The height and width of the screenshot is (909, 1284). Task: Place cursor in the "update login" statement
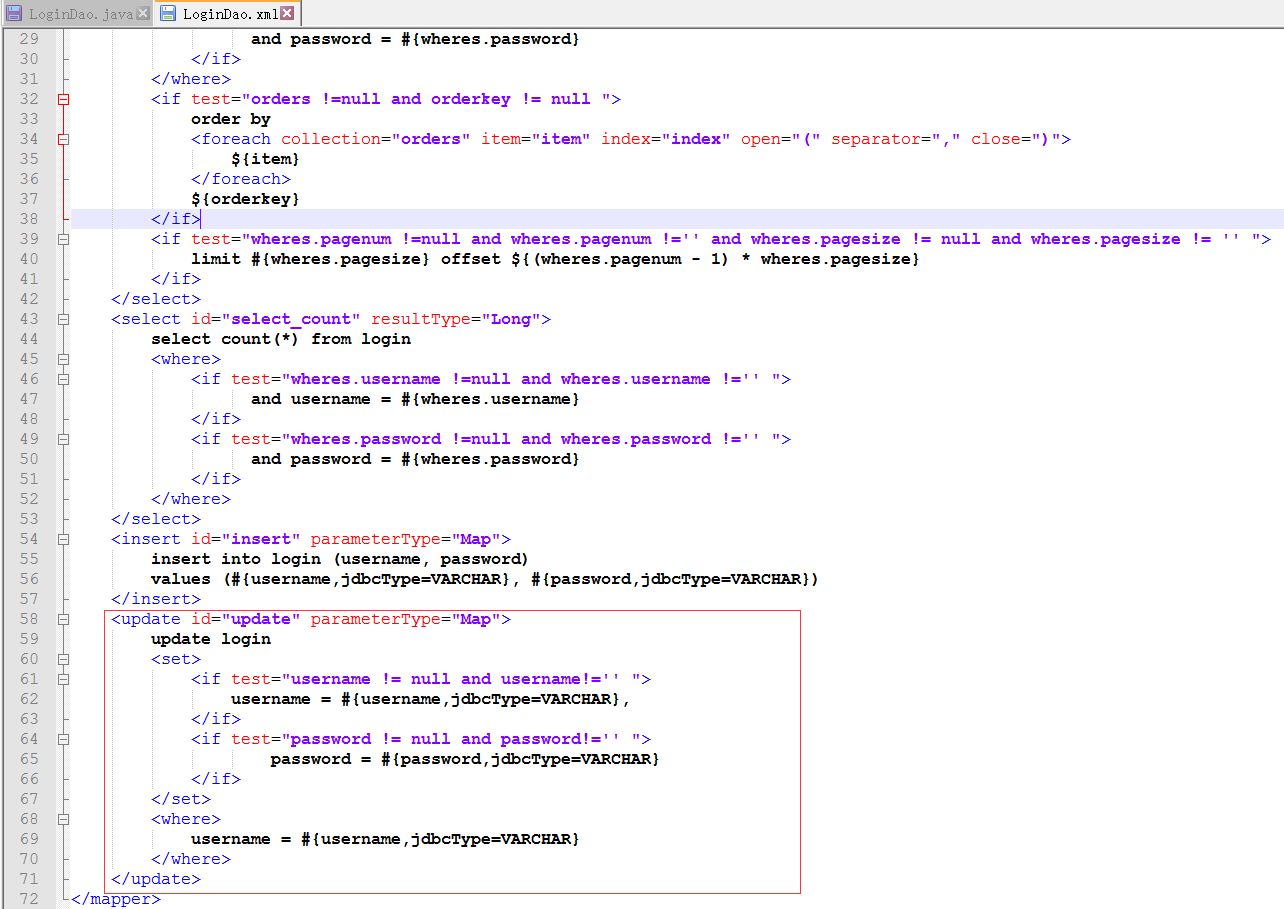tap(211, 639)
